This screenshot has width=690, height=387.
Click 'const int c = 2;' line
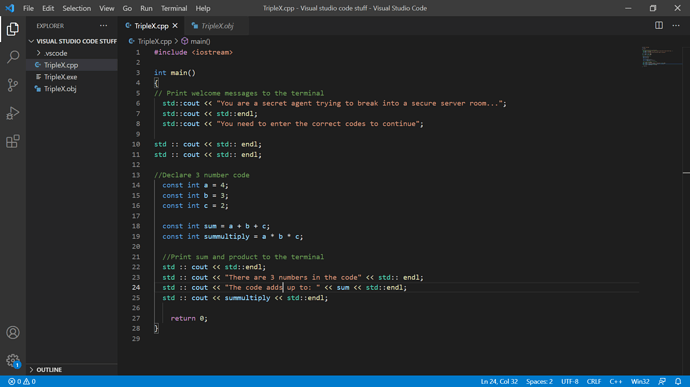click(195, 206)
